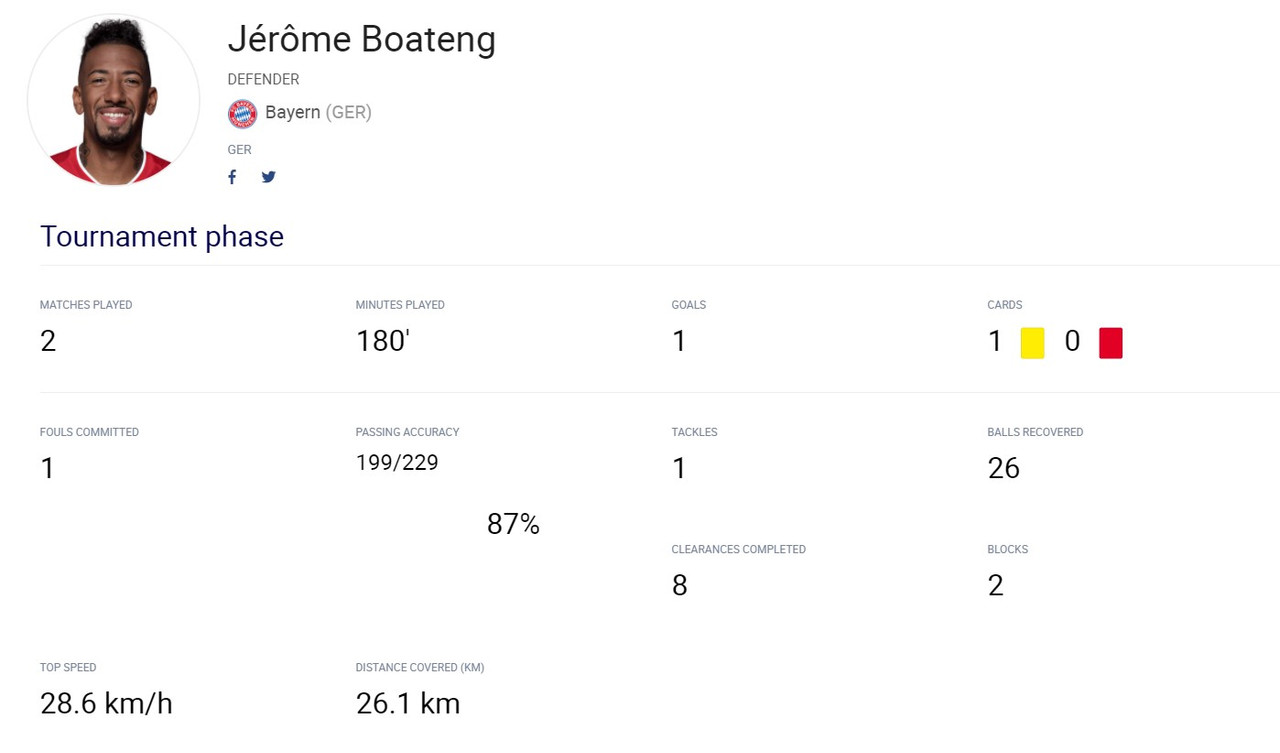Click Jérôme Boateng's portrait photo
The width and height of the screenshot is (1280, 753).
click(113, 100)
